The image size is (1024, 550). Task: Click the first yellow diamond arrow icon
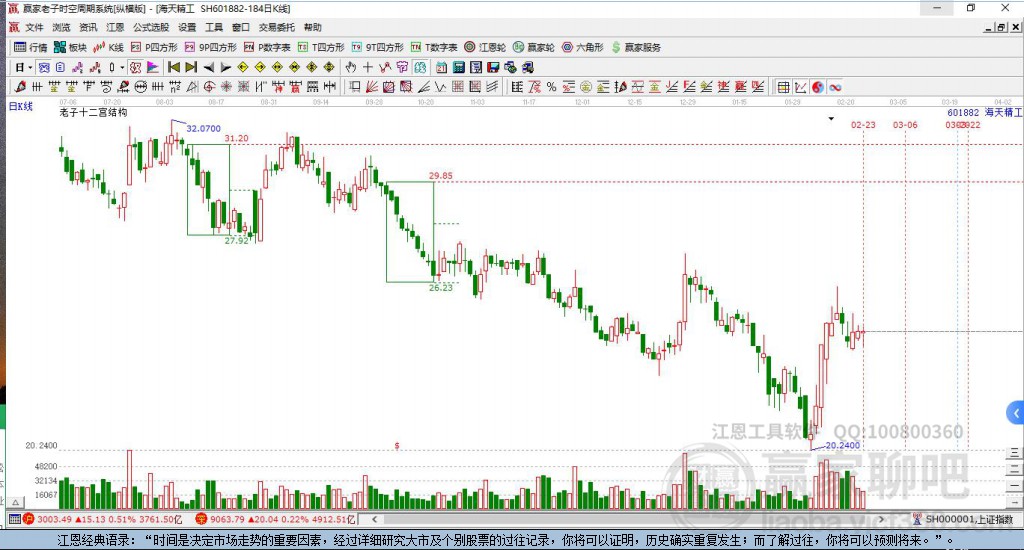(x=242, y=67)
